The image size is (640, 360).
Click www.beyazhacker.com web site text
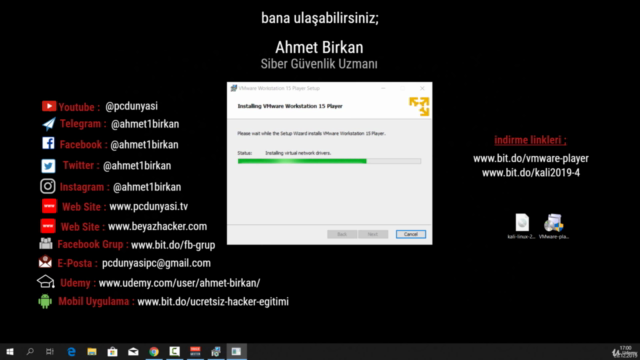[x=158, y=226]
